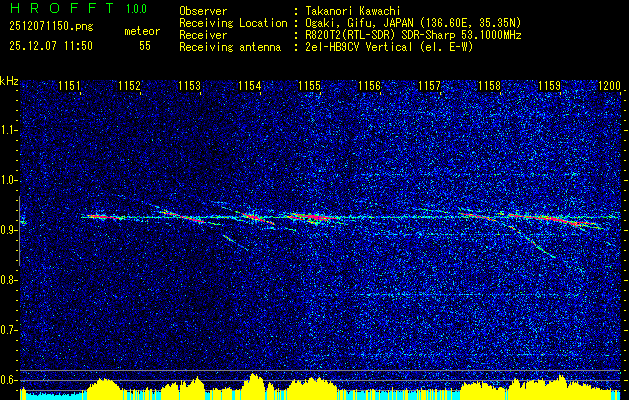Click the kHz axis unit label

(9, 81)
